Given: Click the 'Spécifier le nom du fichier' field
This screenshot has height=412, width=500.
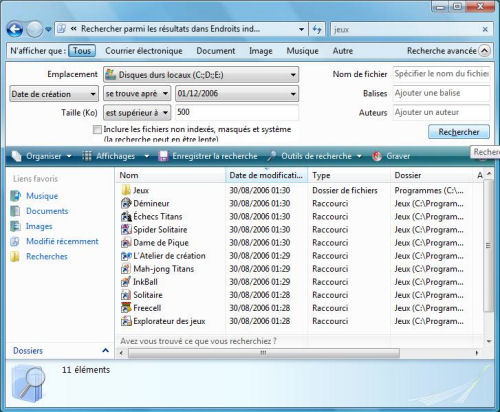Looking at the screenshot, I should click(x=441, y=74).
